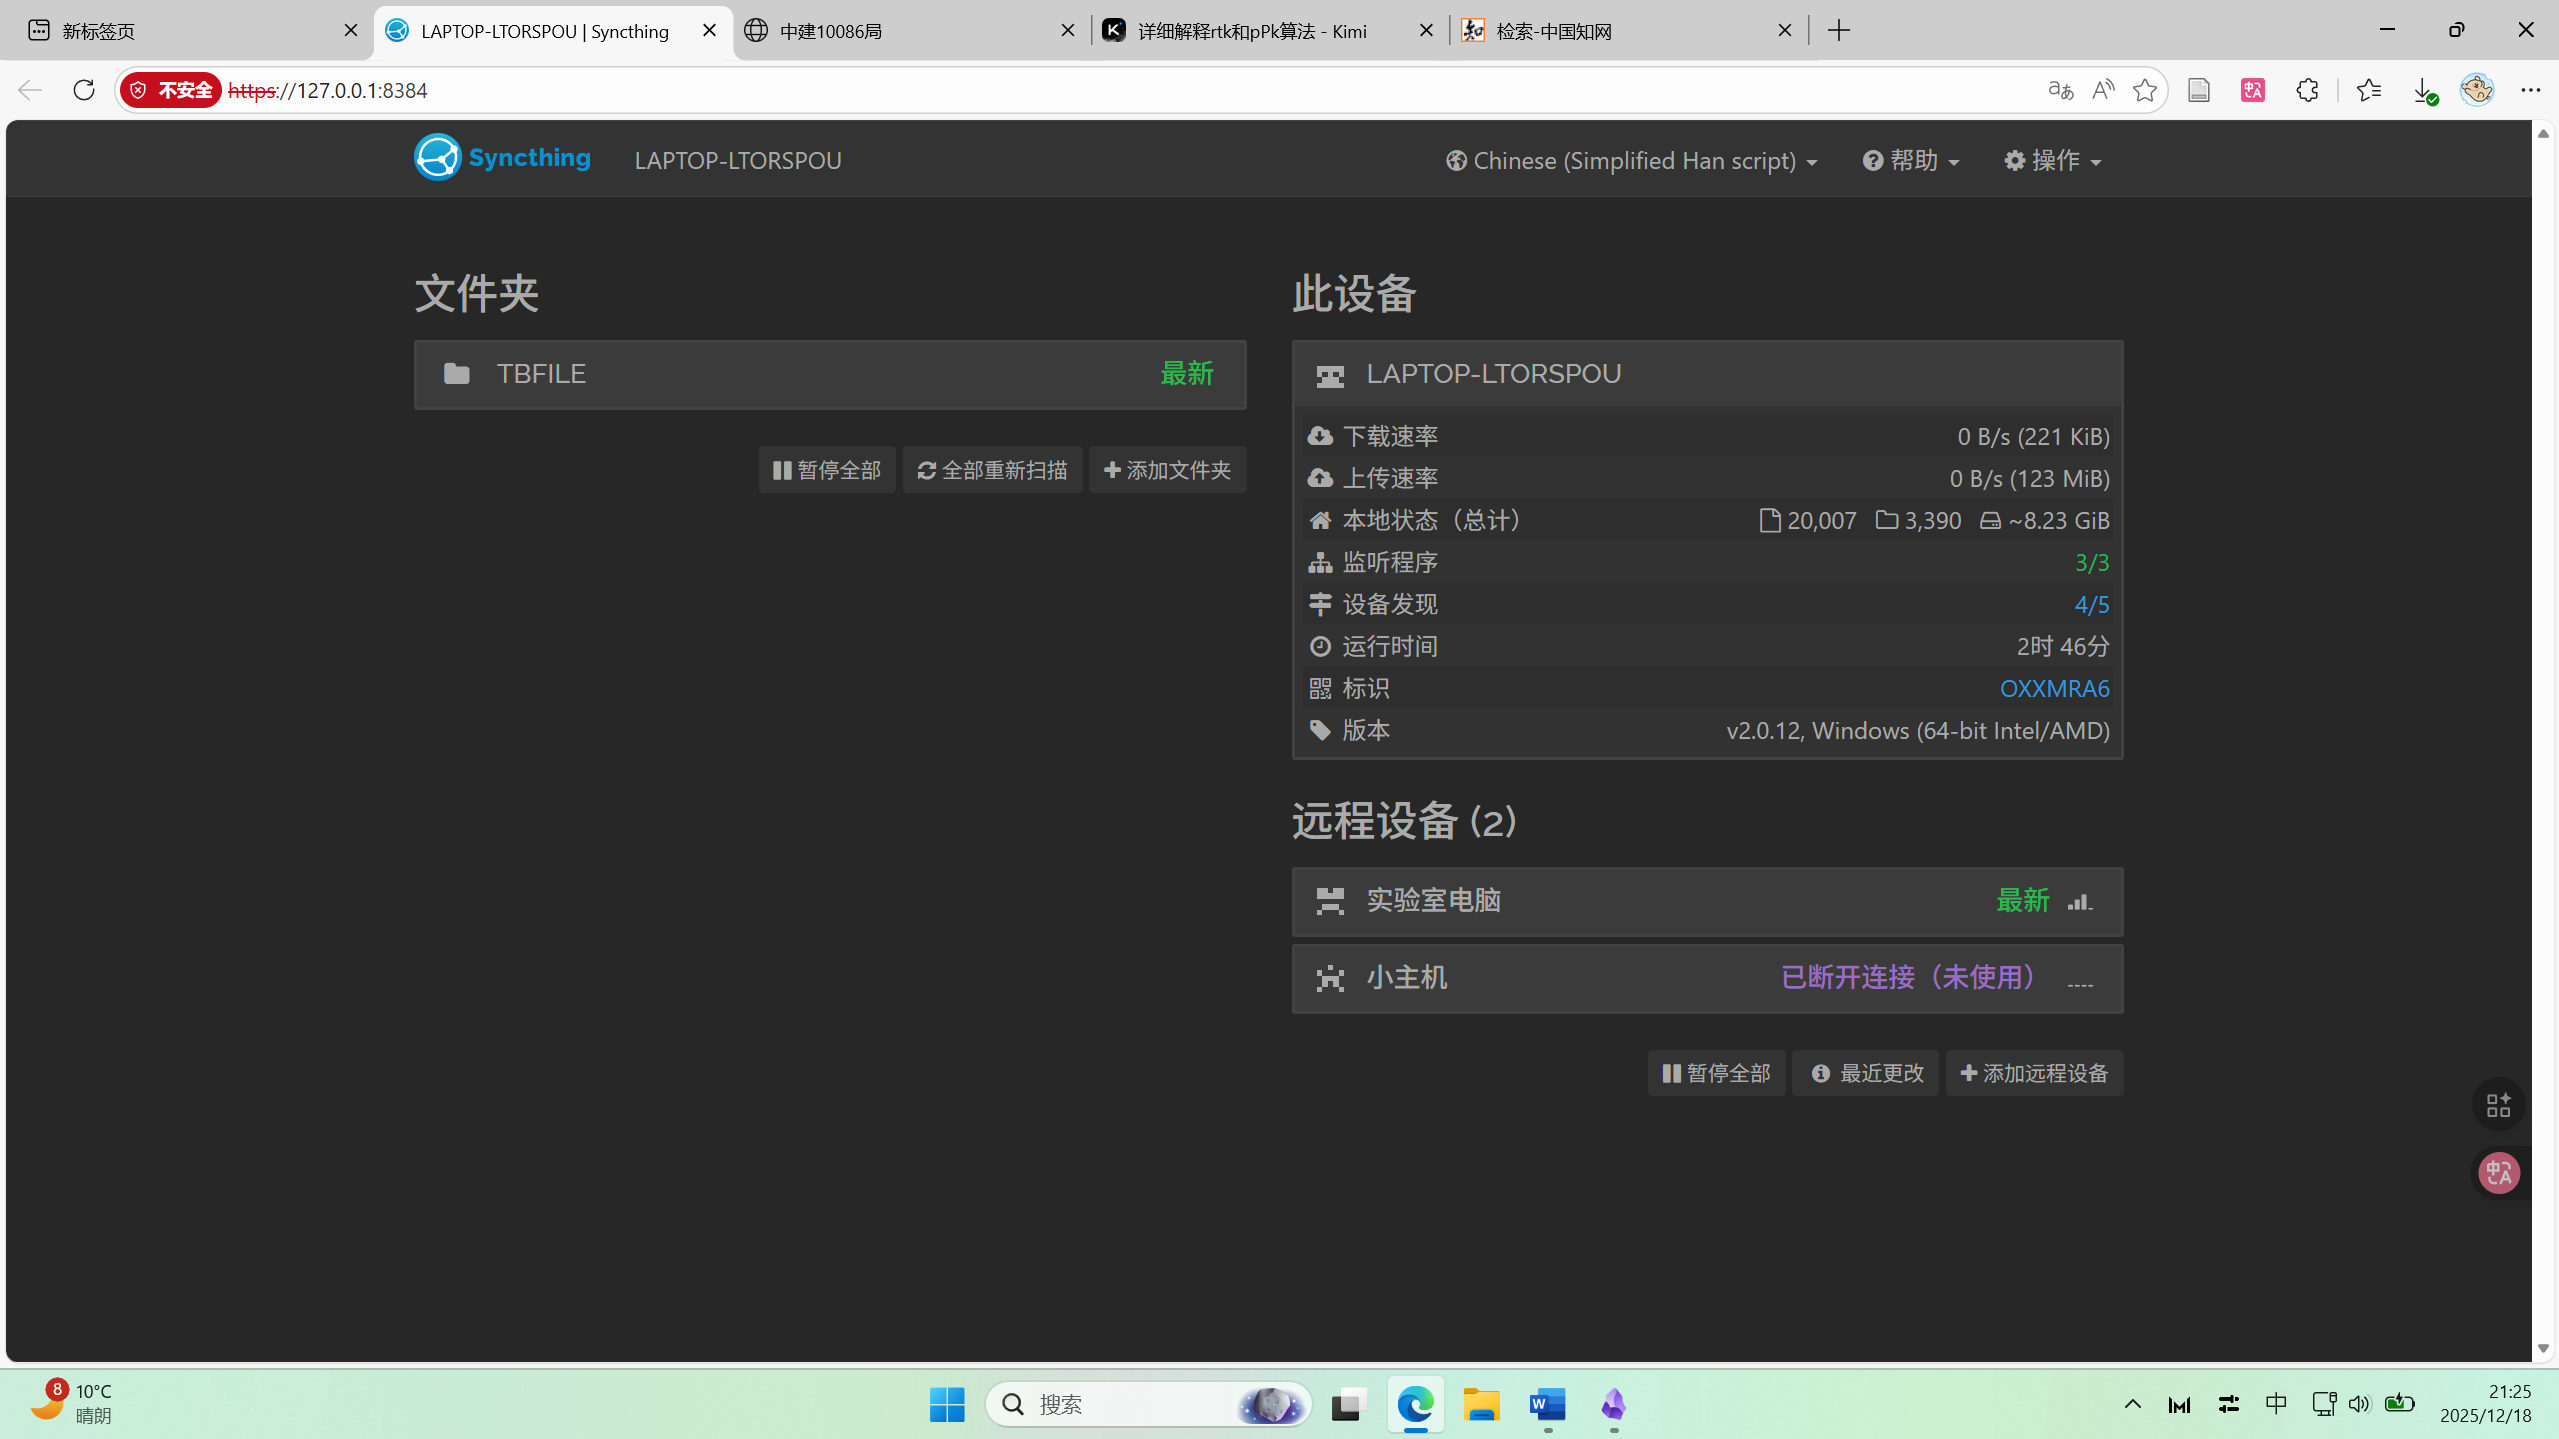
Task: Click 添加远程设备 to add remote device
Action: (x=2034, y=1073)
